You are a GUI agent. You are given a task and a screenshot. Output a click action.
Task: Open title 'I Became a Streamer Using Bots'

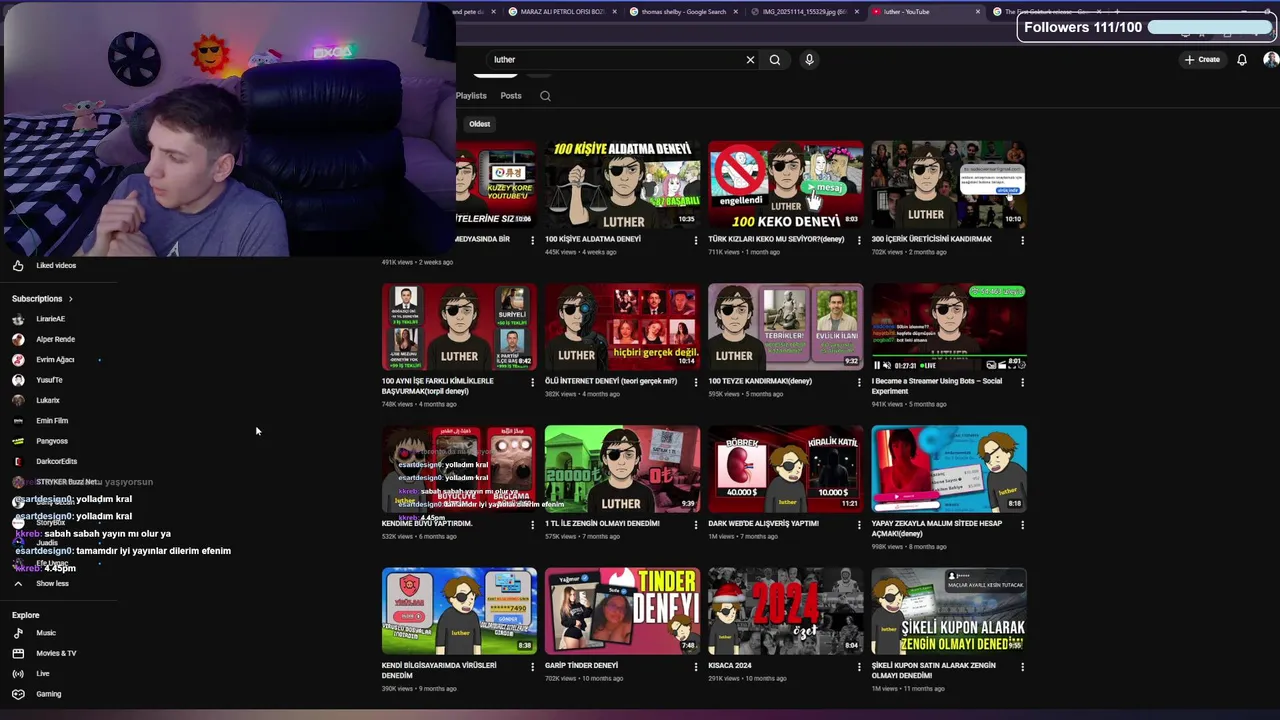[x=937, y=386]
